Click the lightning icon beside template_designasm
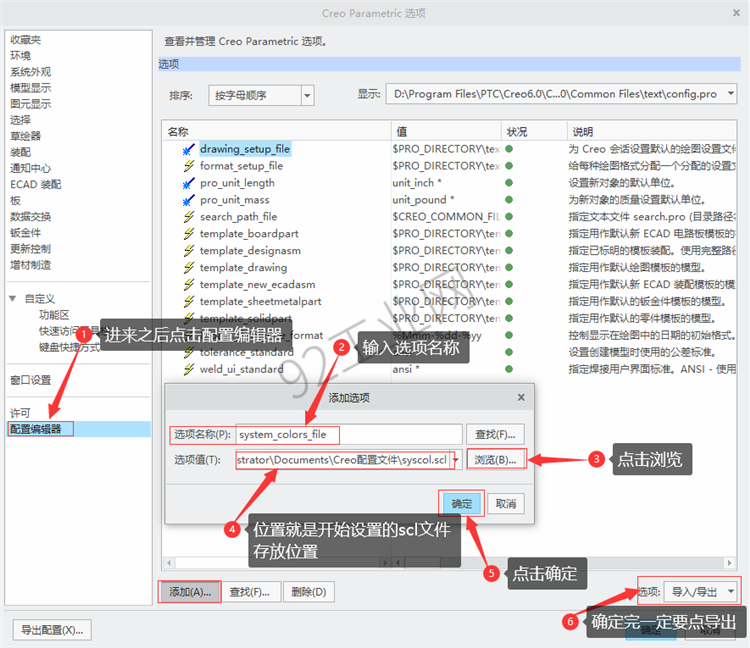Screen dimensions: 750x648 (x=188, y=251)
